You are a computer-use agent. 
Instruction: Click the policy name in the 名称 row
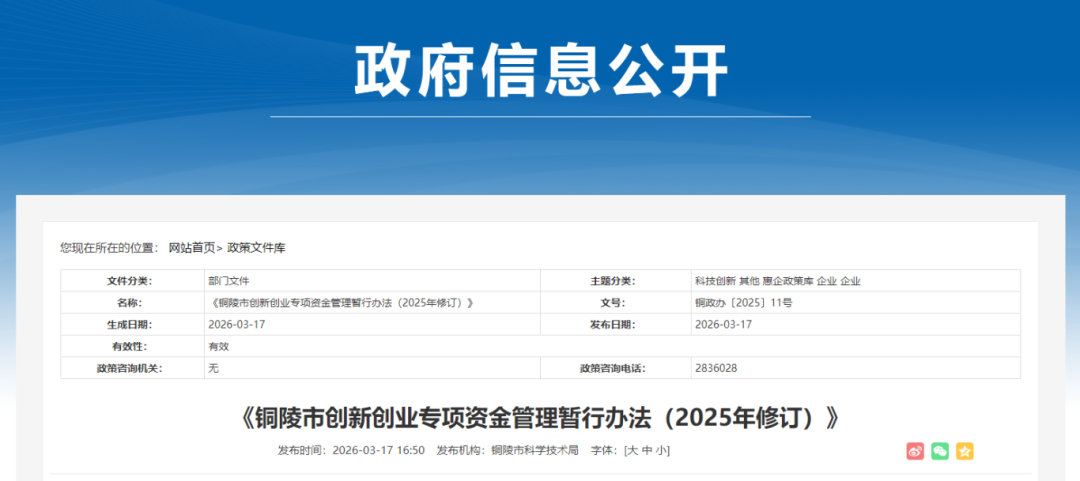pyautogui.click(x=340, y=303)
